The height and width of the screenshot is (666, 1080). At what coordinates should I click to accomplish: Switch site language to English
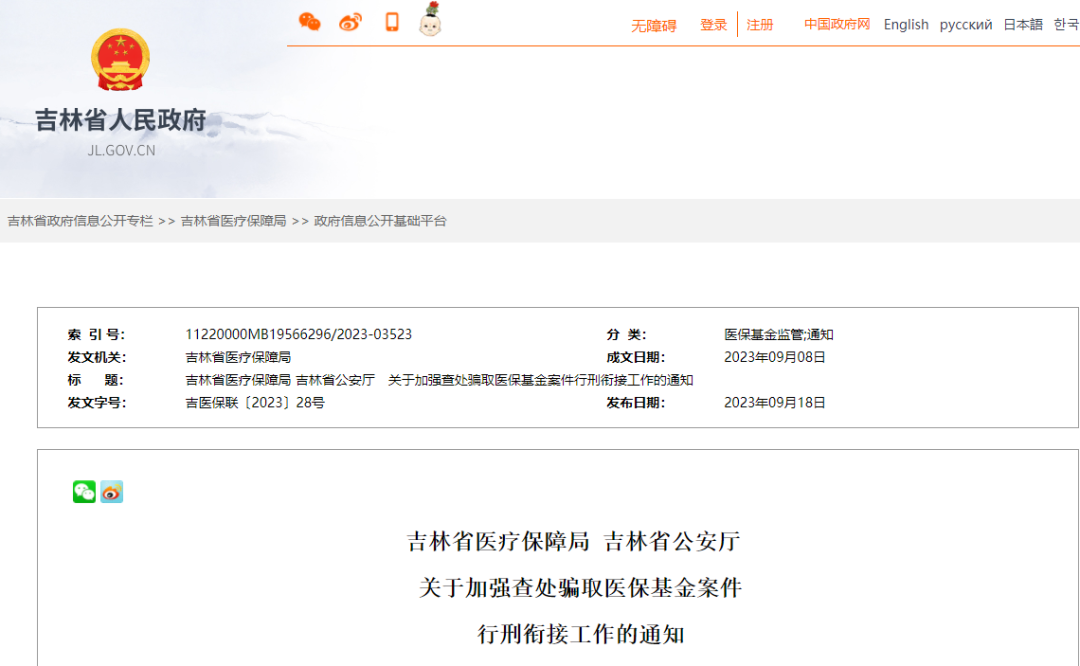(x=906, y=25)
